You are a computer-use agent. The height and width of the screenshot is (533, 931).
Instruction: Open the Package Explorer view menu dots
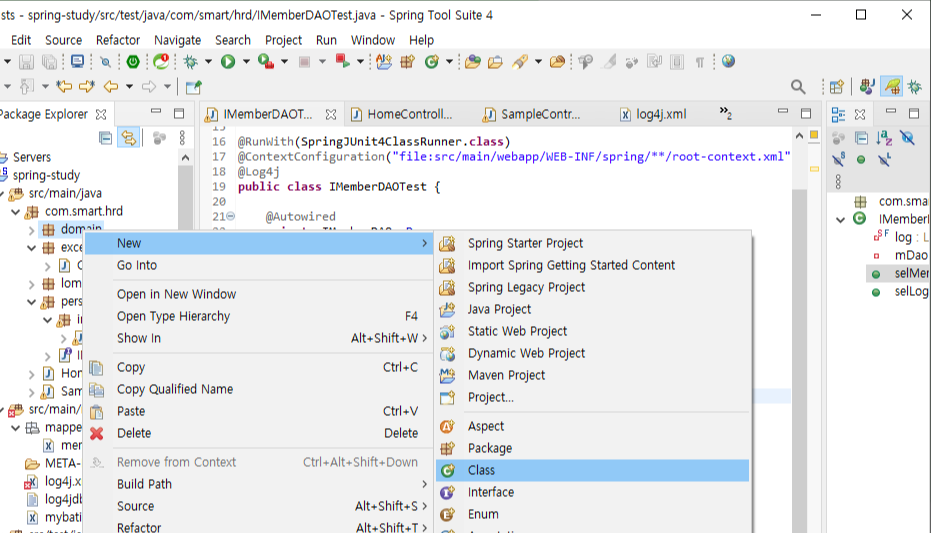click(x=182, y=138)
